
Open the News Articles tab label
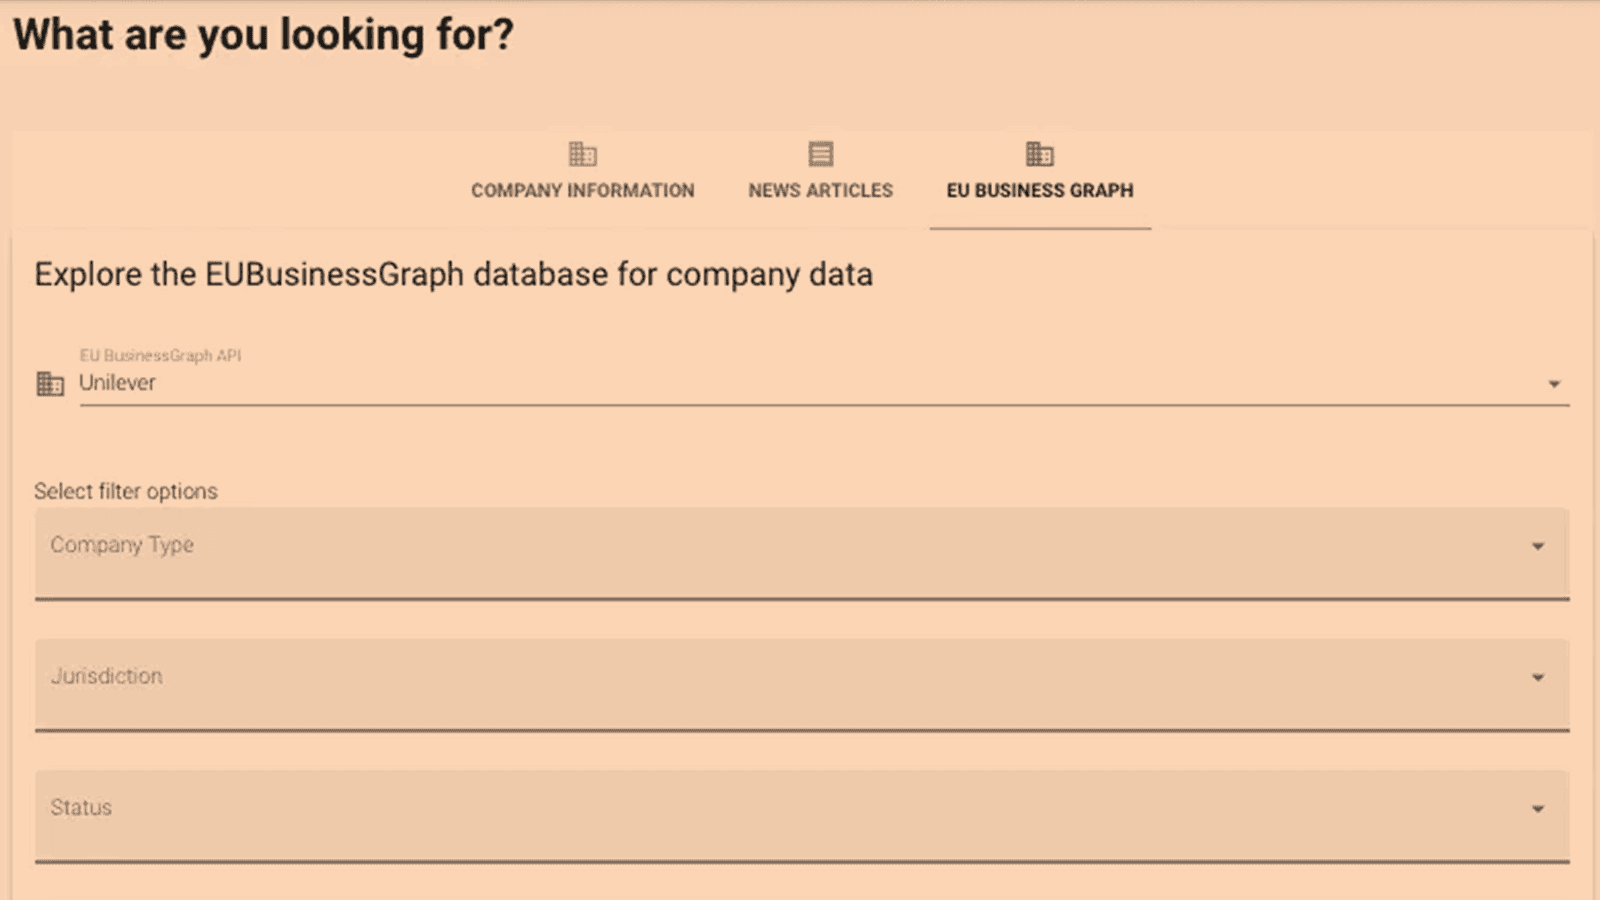point(820,190)
